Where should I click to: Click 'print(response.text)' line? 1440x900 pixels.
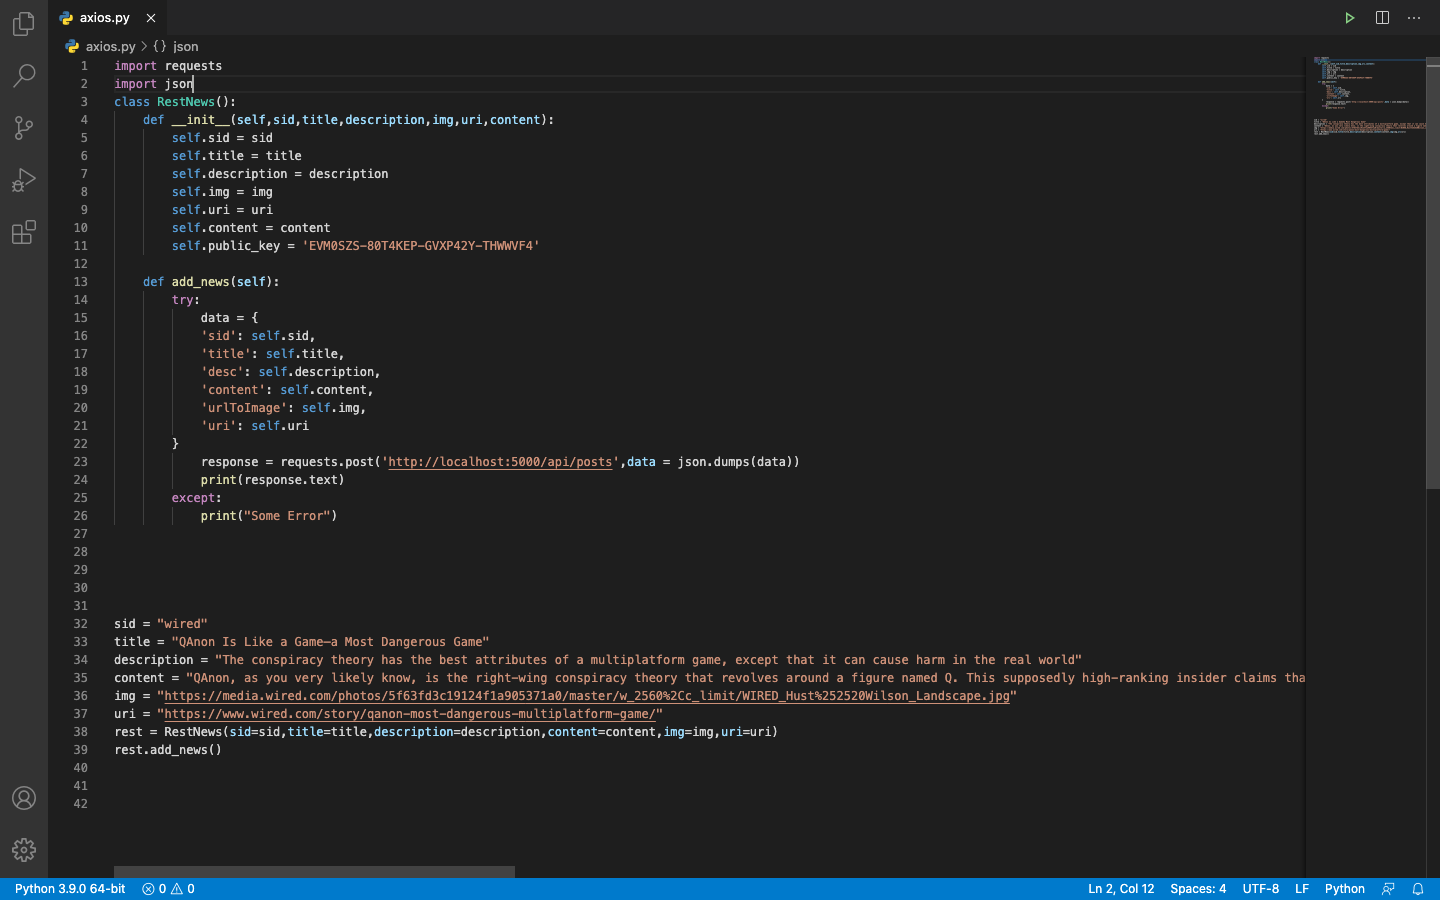273,480
